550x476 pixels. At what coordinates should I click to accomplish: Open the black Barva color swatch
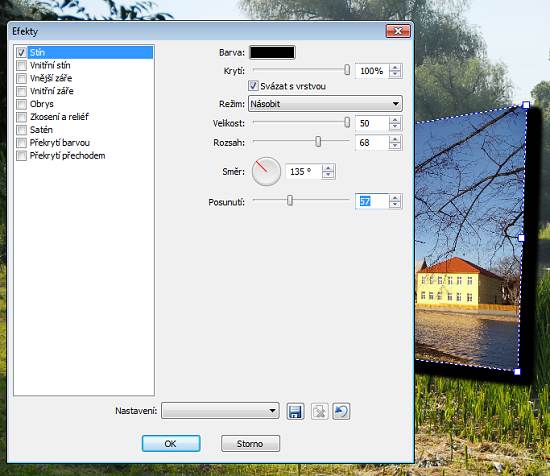[x=272, y=53]
